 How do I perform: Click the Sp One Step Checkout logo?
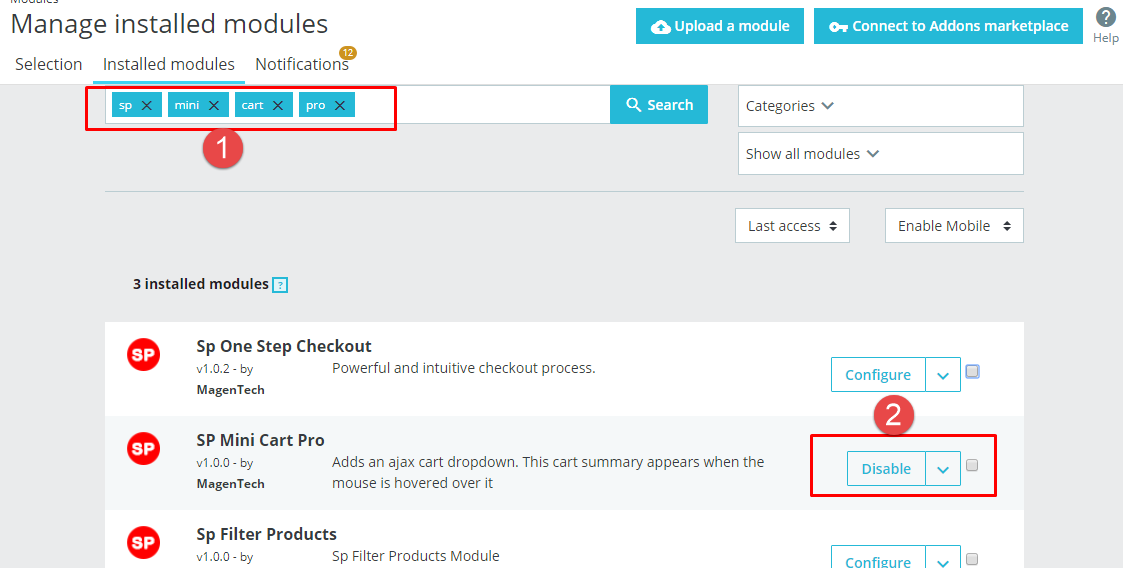coord(143,355)
